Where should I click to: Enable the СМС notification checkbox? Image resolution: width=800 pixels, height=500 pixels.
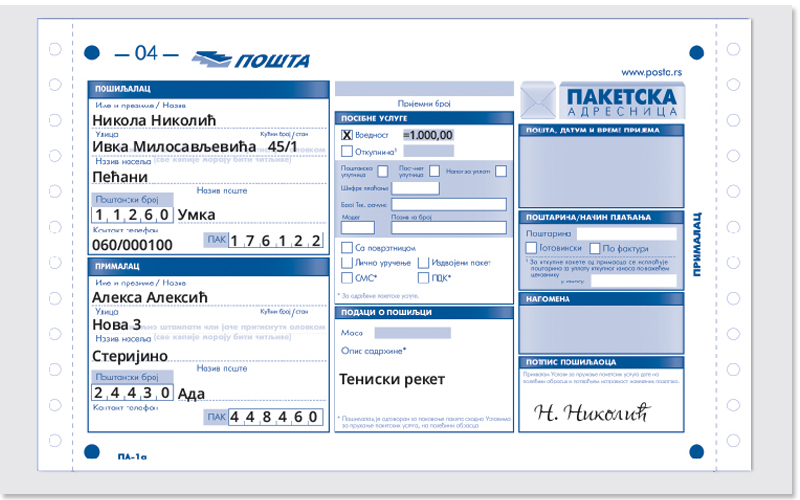346,278
